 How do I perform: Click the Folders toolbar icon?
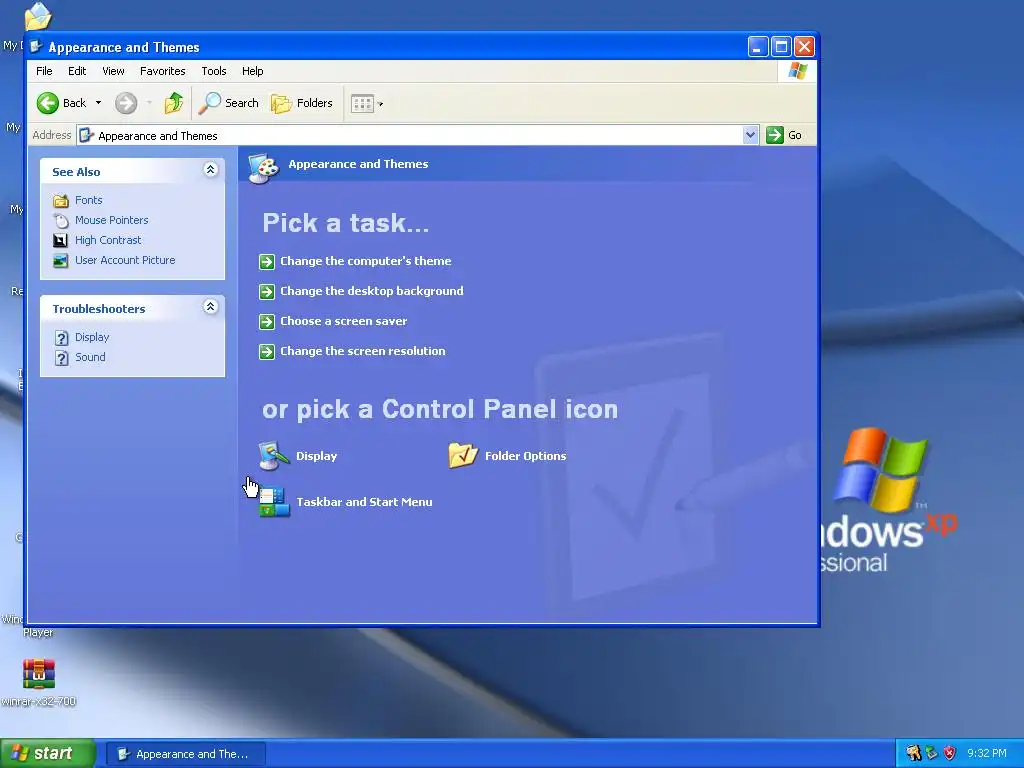[x=281, y=103]
